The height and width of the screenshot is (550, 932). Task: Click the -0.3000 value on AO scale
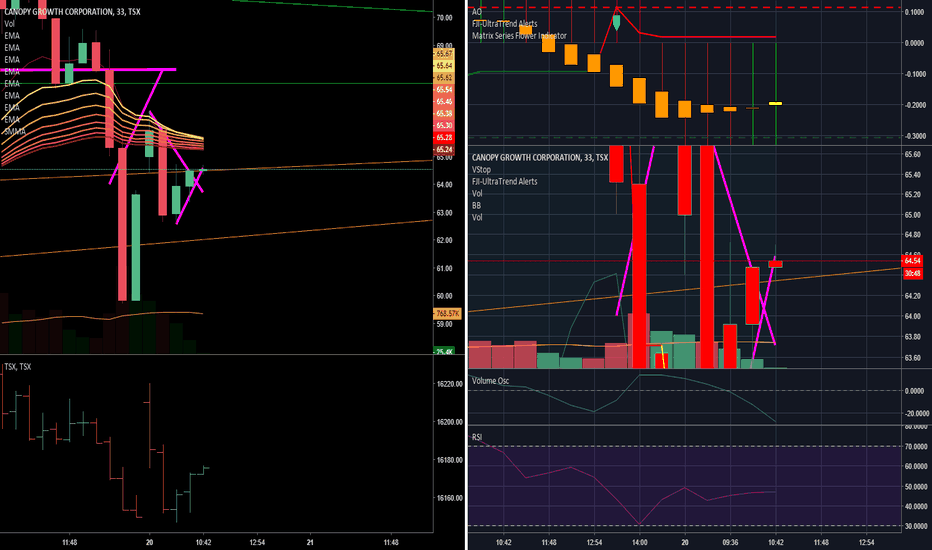coord(915,136)
